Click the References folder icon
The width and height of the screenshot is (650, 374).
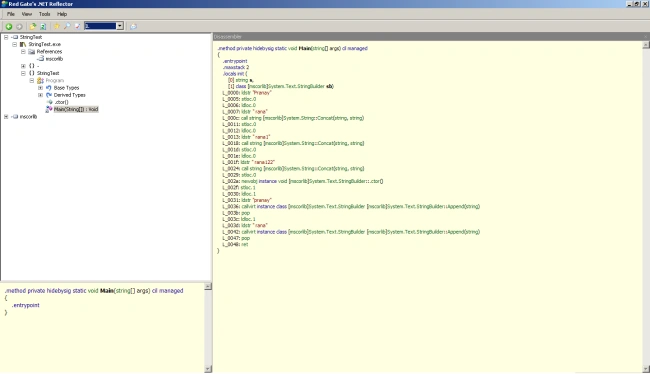(x=32, y=52)
